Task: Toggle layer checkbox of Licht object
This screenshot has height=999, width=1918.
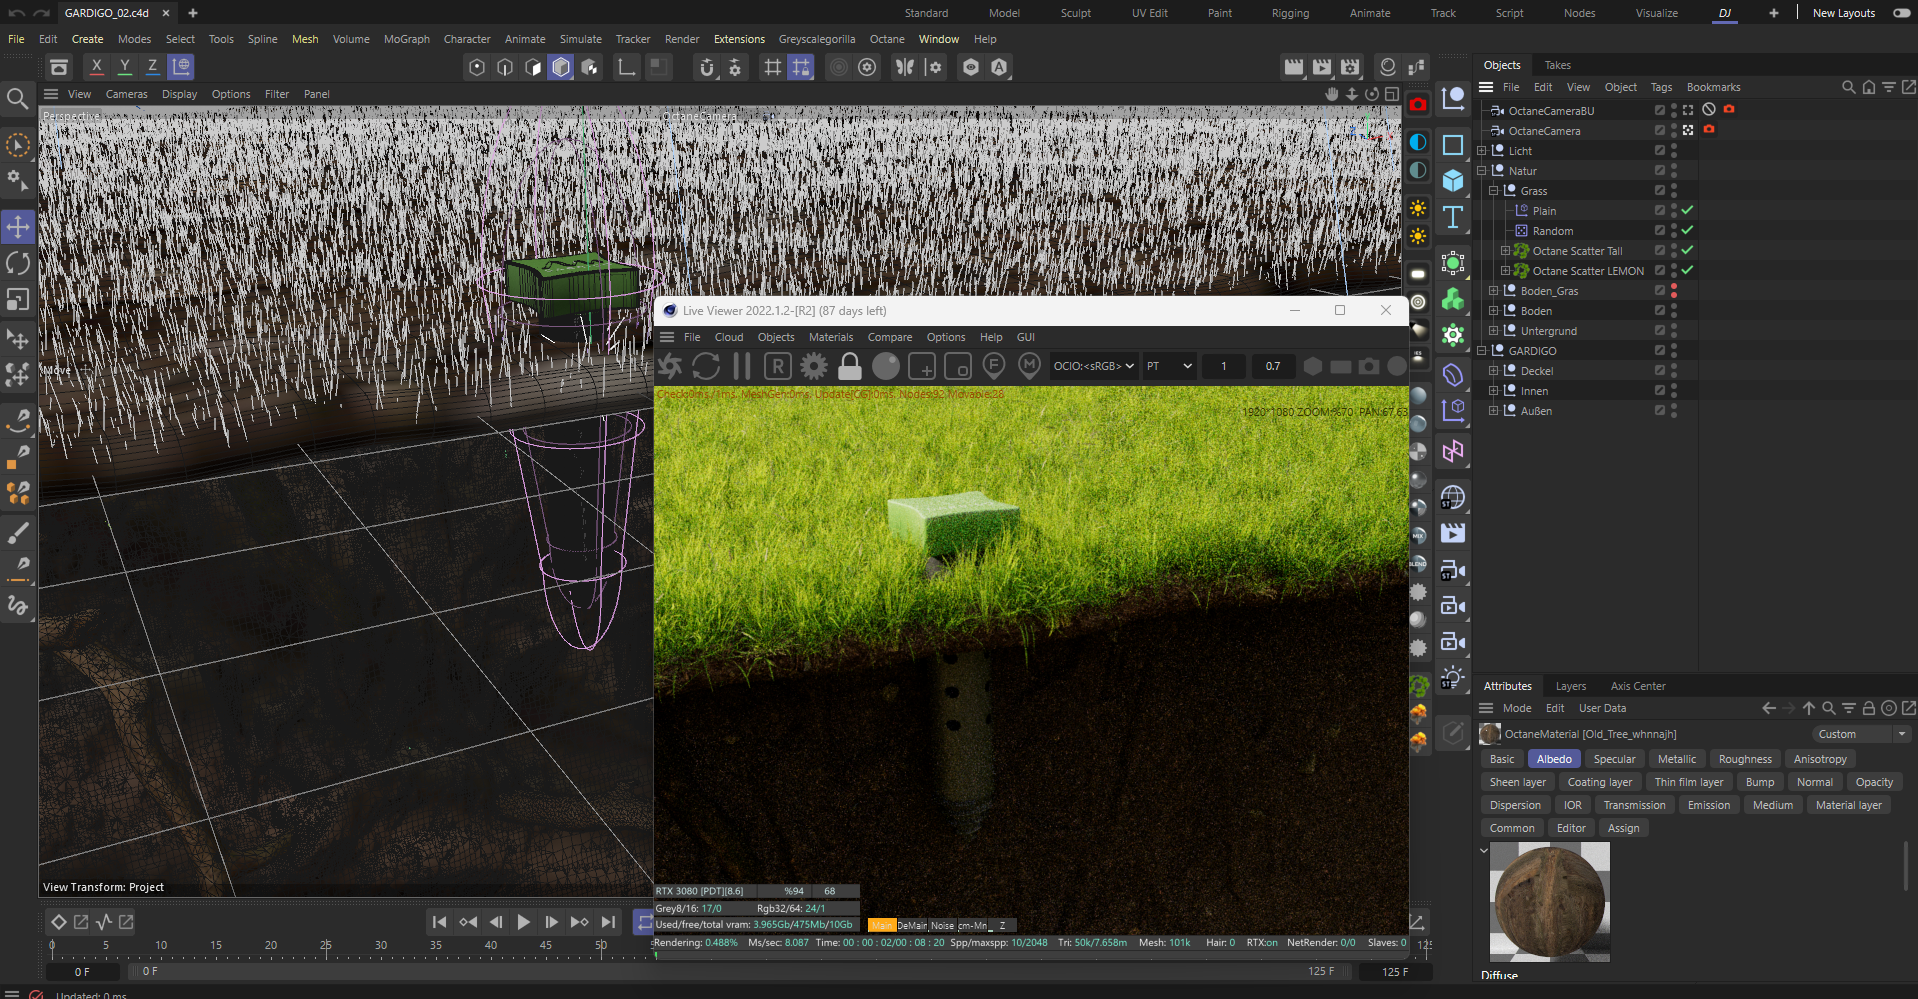Action: click(1660, 150)
